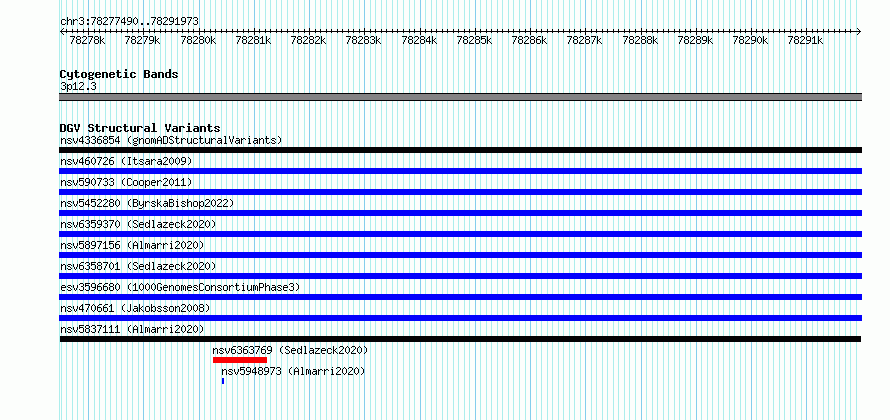Click the blue bar under esv3596680

(x=460, y=297)
